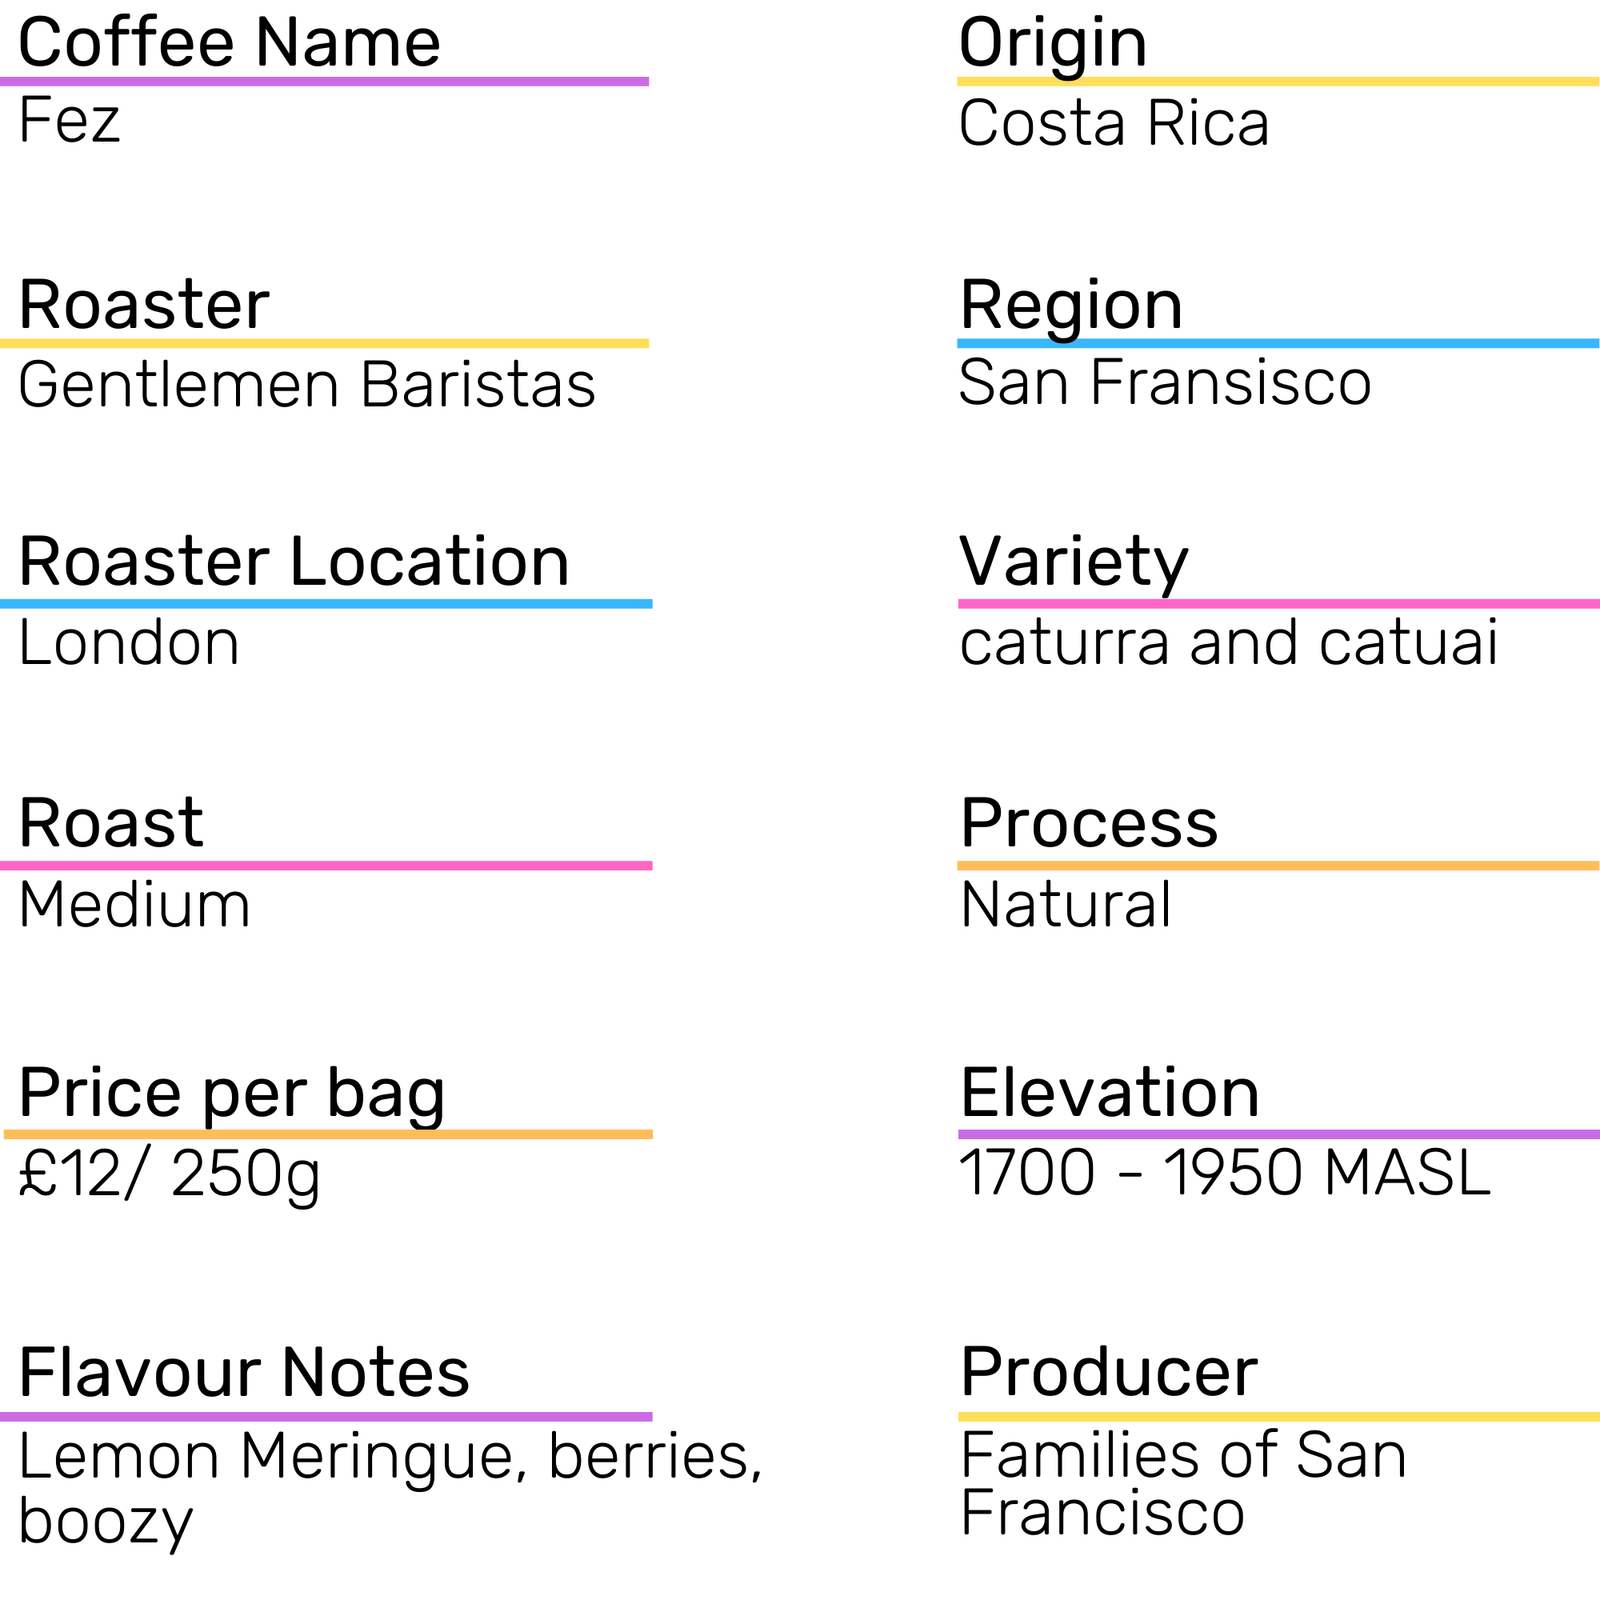This screenshot has height=1600, width=1600.
Task: Select the Natural process value
Action: pyautogui.click(x=1066, y=905)
